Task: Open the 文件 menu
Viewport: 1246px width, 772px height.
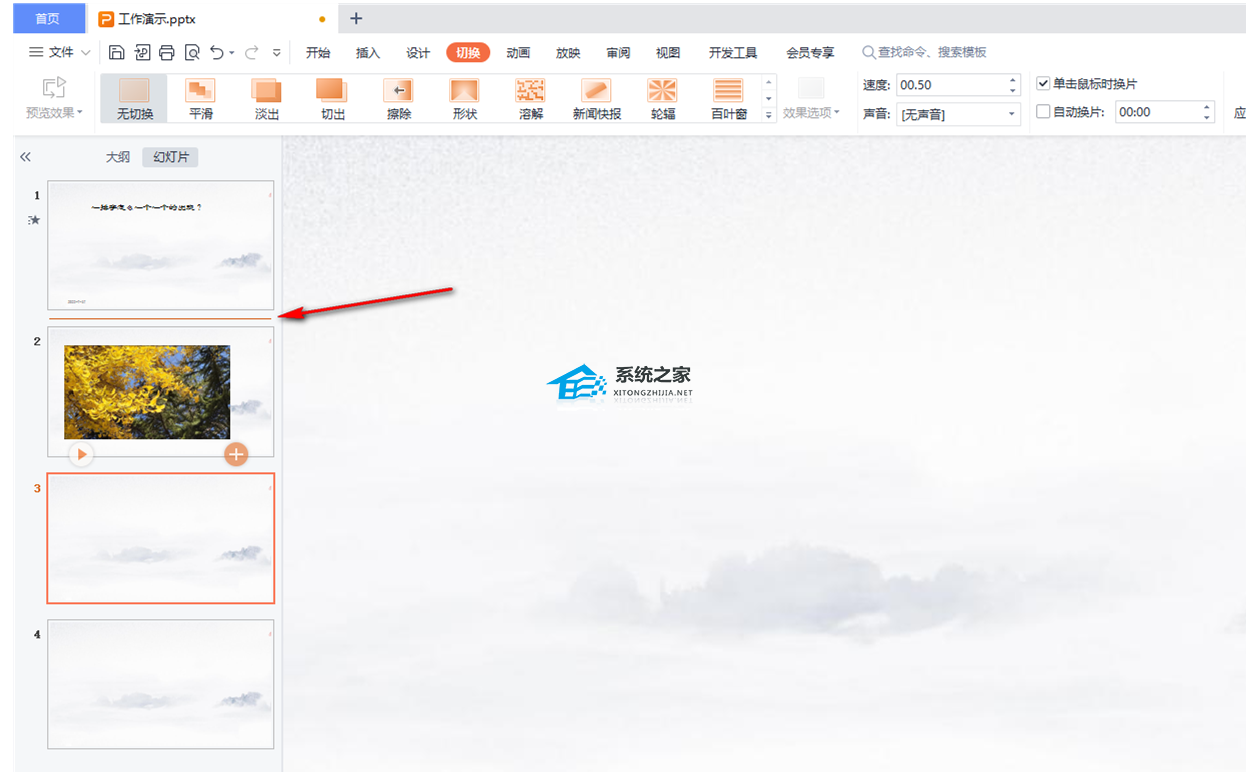Action: pos(59,52)
